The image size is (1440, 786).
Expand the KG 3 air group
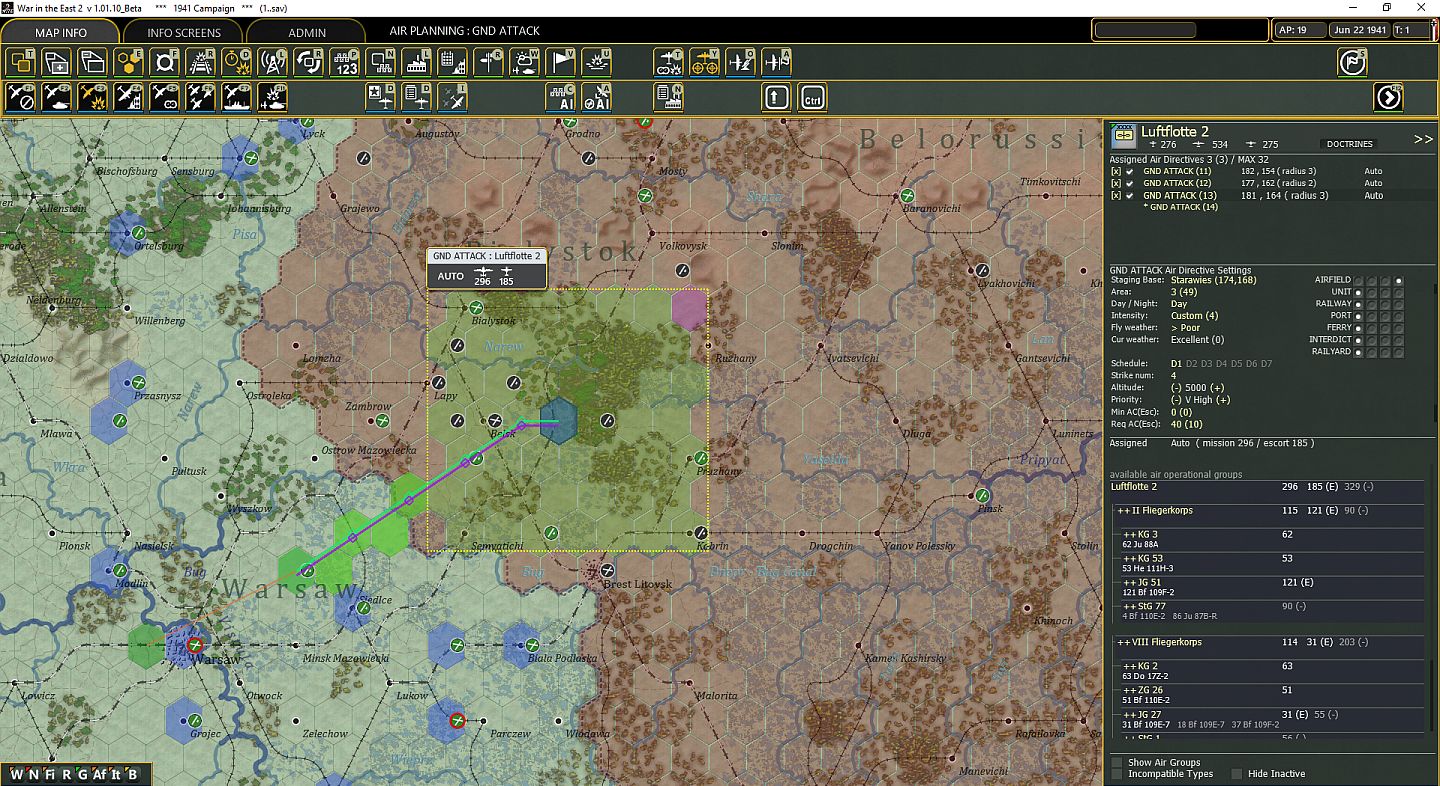[1129, 535]
